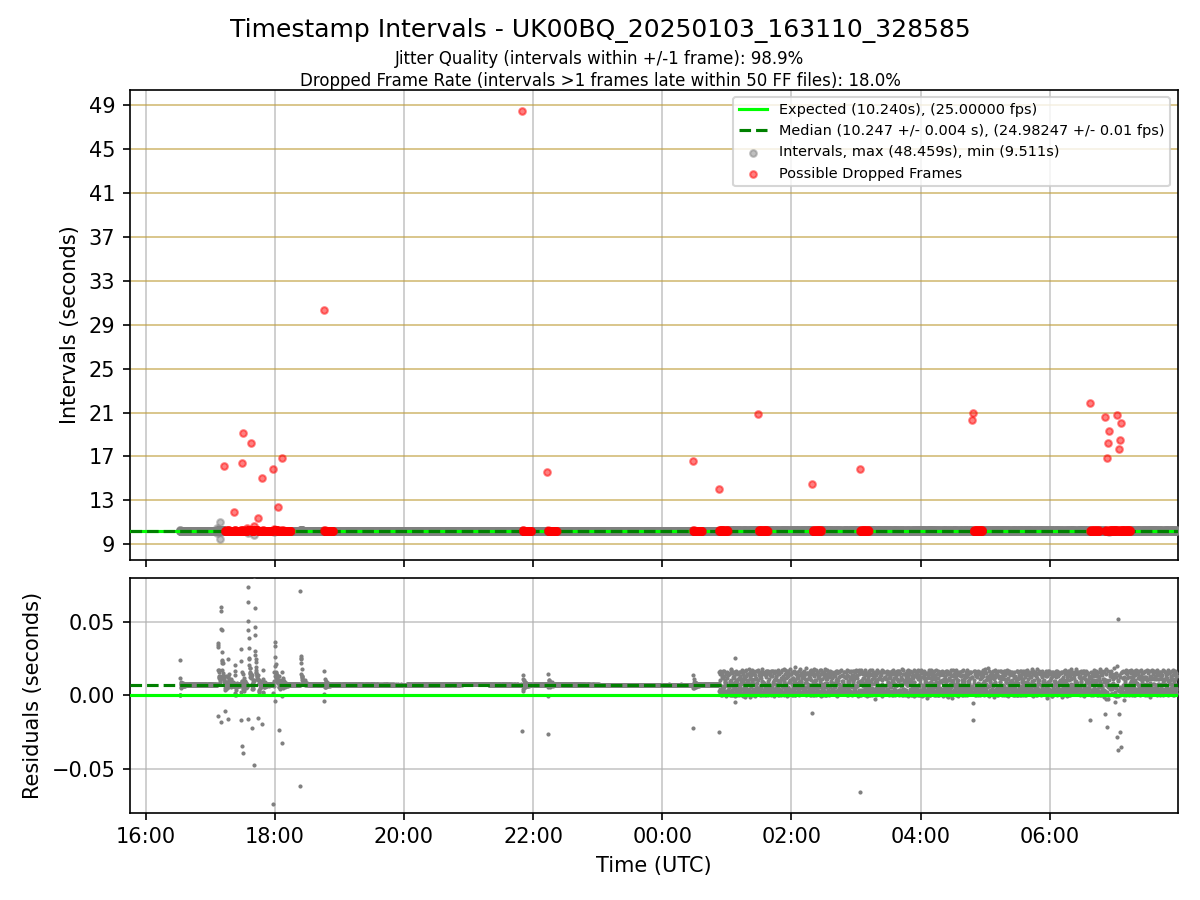Click the red dropped-frame point near 30 seconds
Image resolution: width=1200 pixels, height=900 pixels.
[324, 310]
